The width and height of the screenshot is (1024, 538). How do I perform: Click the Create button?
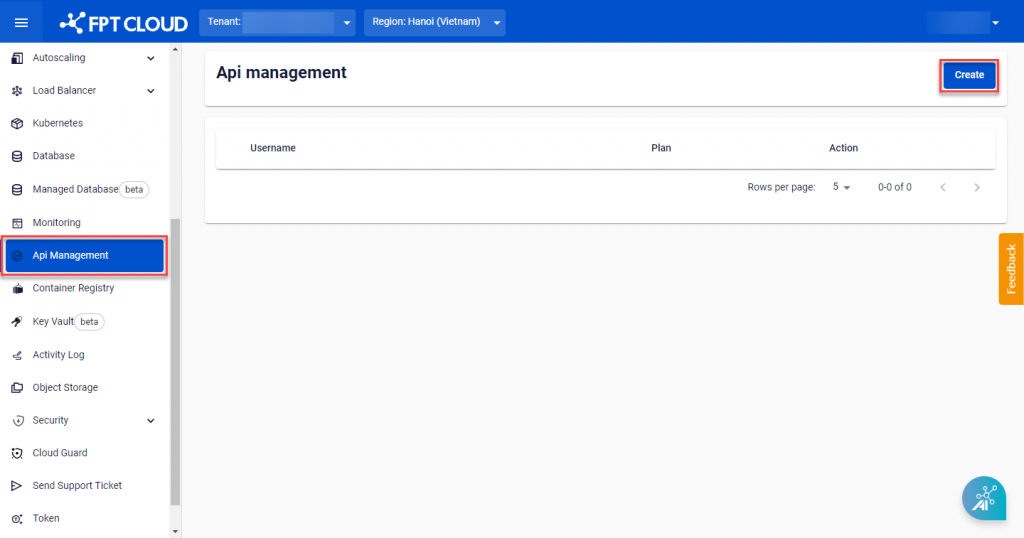968,75
